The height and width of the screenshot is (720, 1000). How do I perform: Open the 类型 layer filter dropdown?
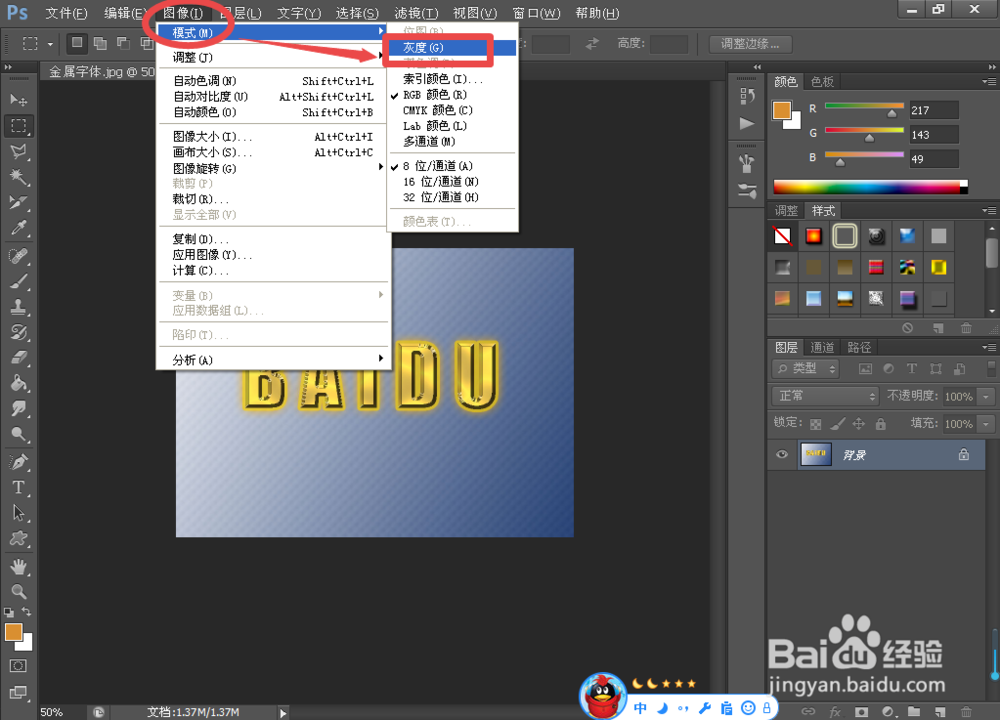coord(805,369)
